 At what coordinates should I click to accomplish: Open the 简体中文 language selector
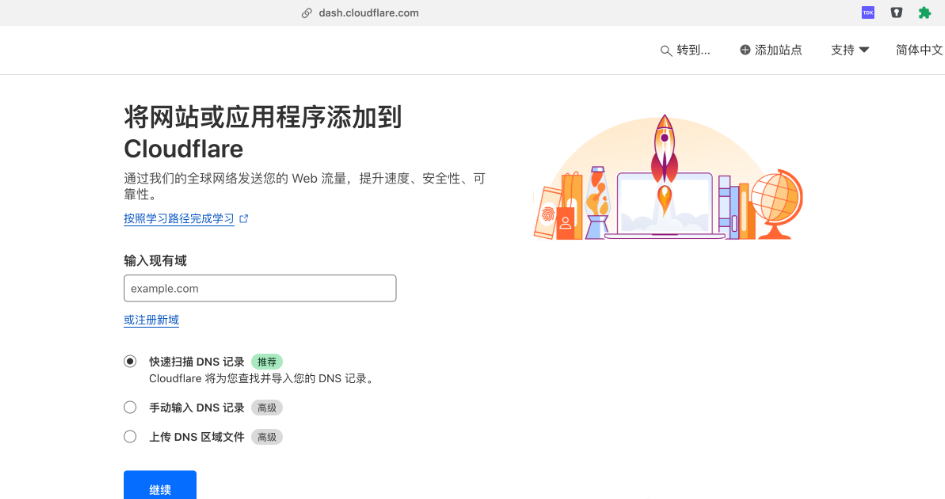(920, 50)
